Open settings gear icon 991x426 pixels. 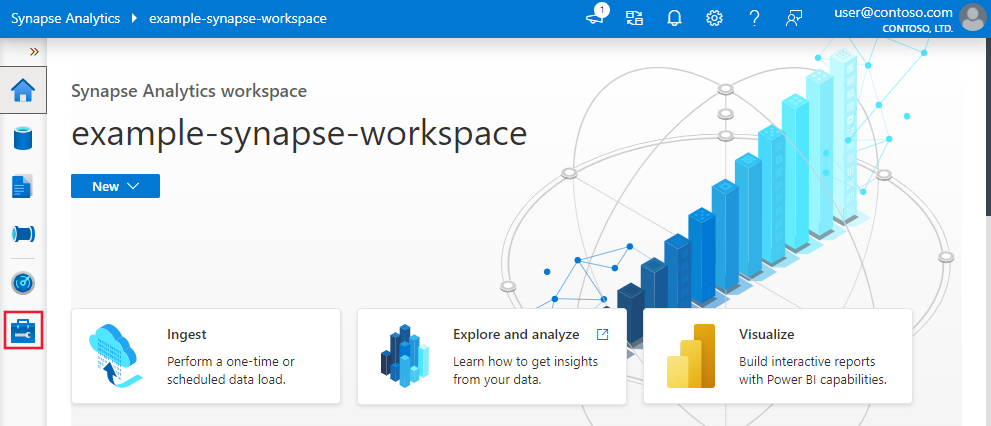click(x=714, y=18)
